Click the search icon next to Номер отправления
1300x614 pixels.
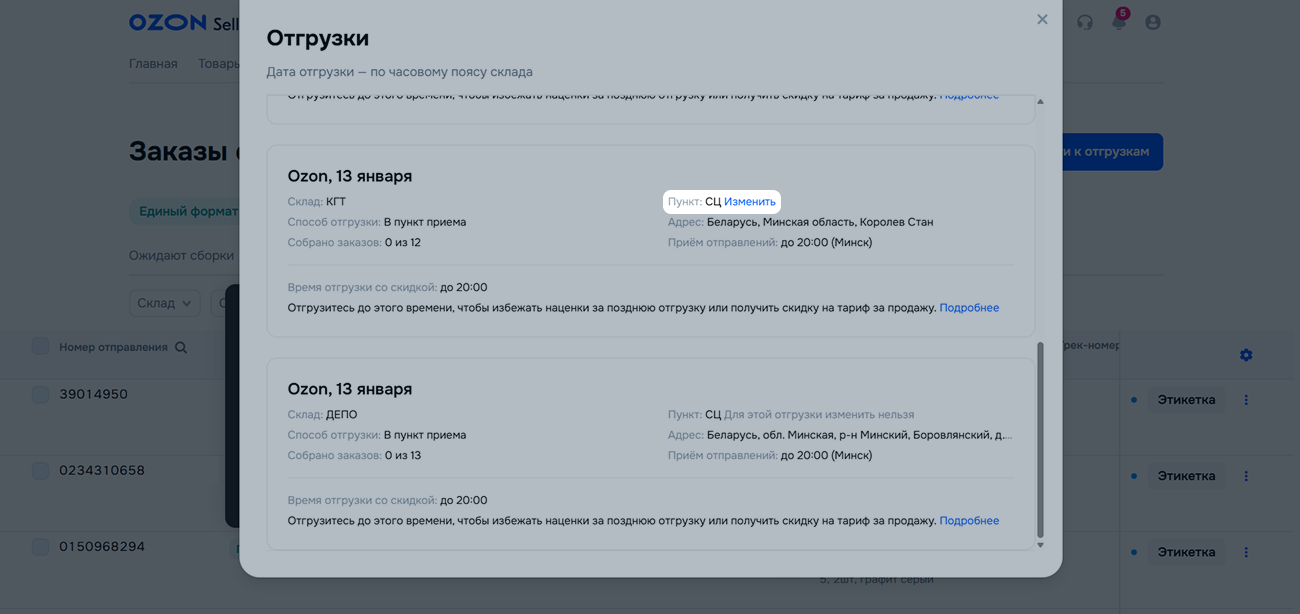tap(181, 348)
